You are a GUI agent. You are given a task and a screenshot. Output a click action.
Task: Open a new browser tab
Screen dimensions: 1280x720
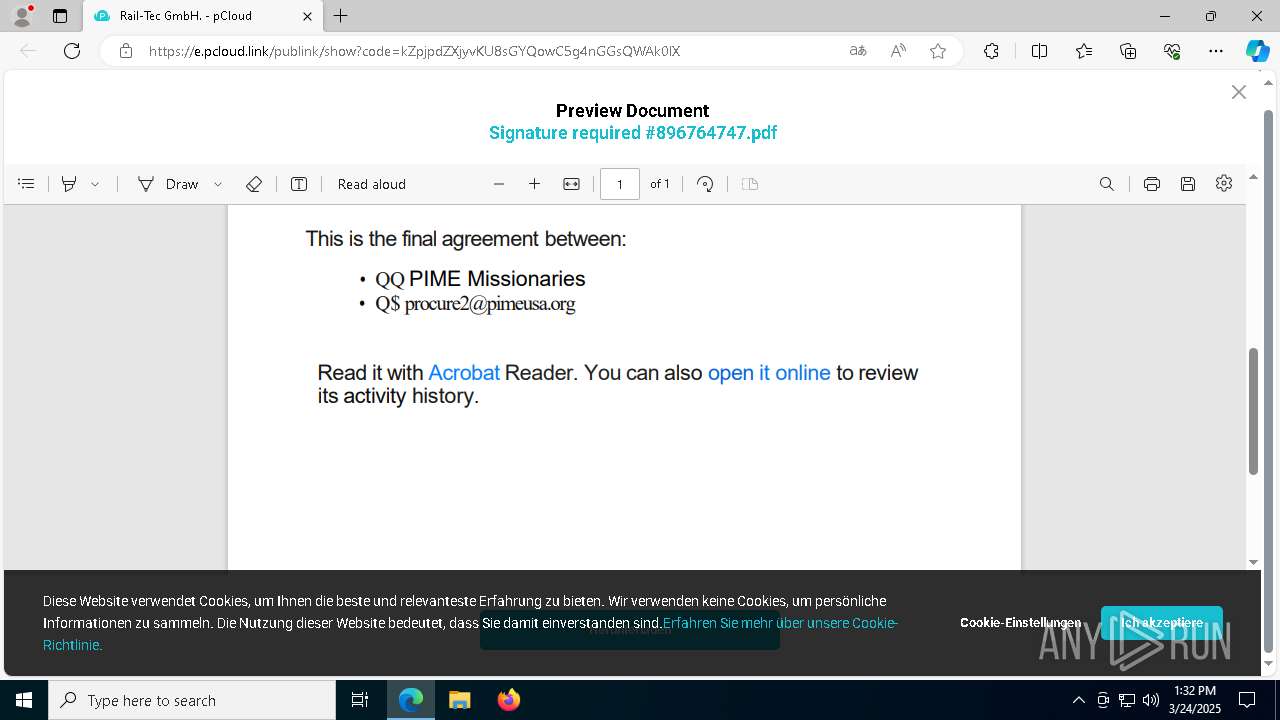(x=341, y=16)
